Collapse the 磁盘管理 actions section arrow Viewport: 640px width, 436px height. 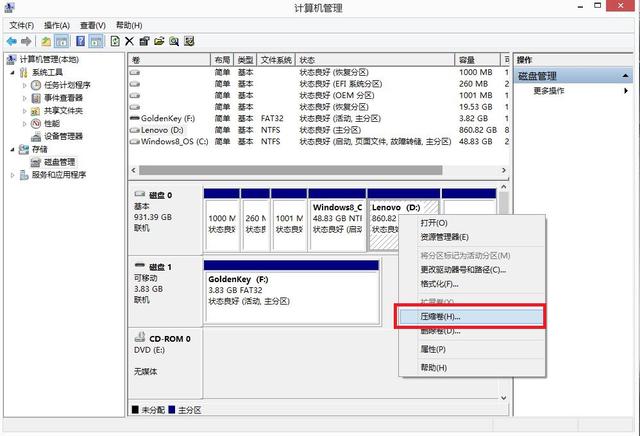click(x=625, y=76)
